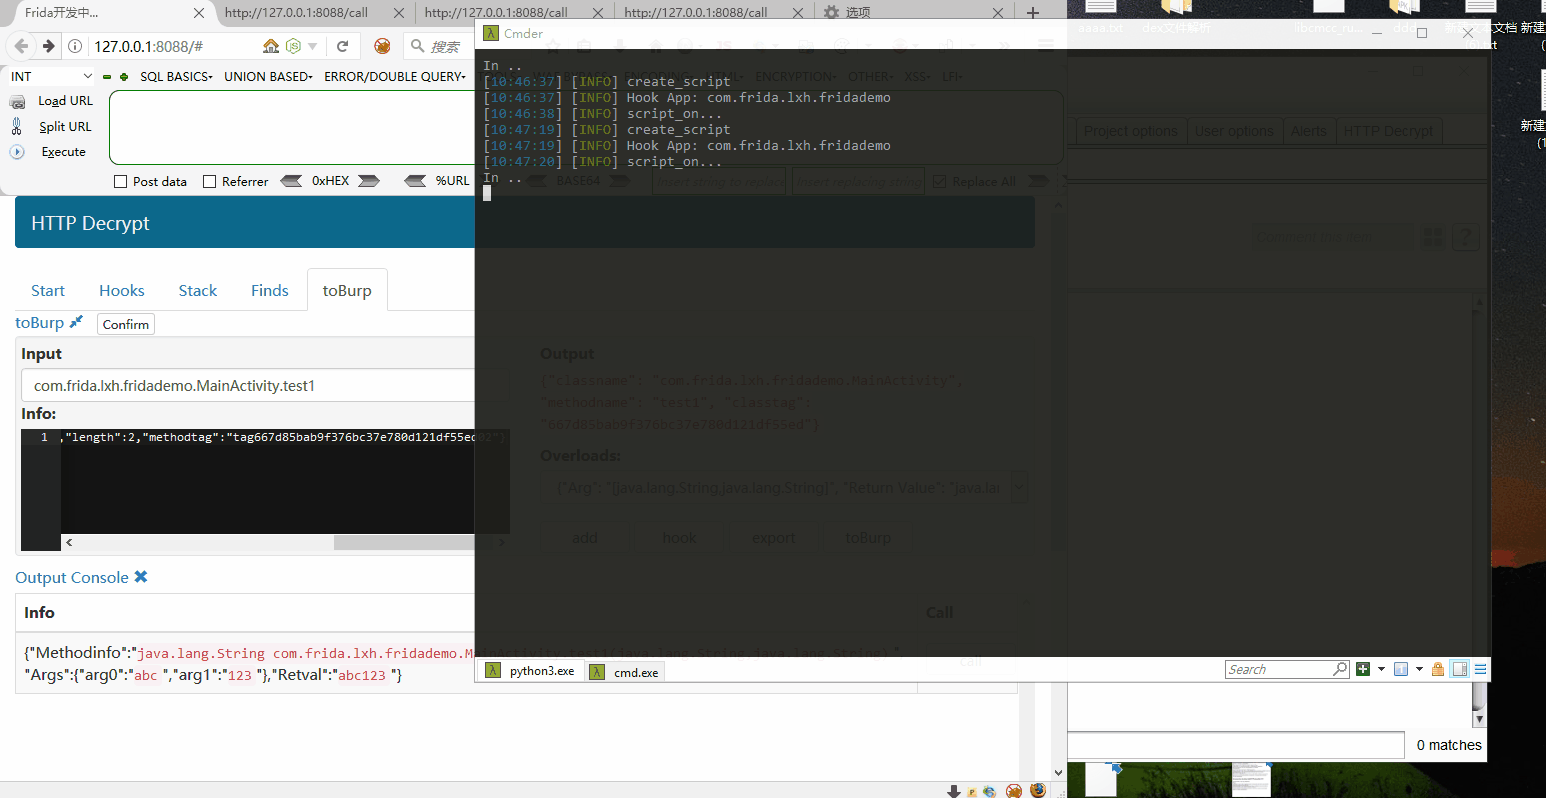Click 0xHEX encode right arrow
This screenshot has height=798, width=1546.
point(369,181)
